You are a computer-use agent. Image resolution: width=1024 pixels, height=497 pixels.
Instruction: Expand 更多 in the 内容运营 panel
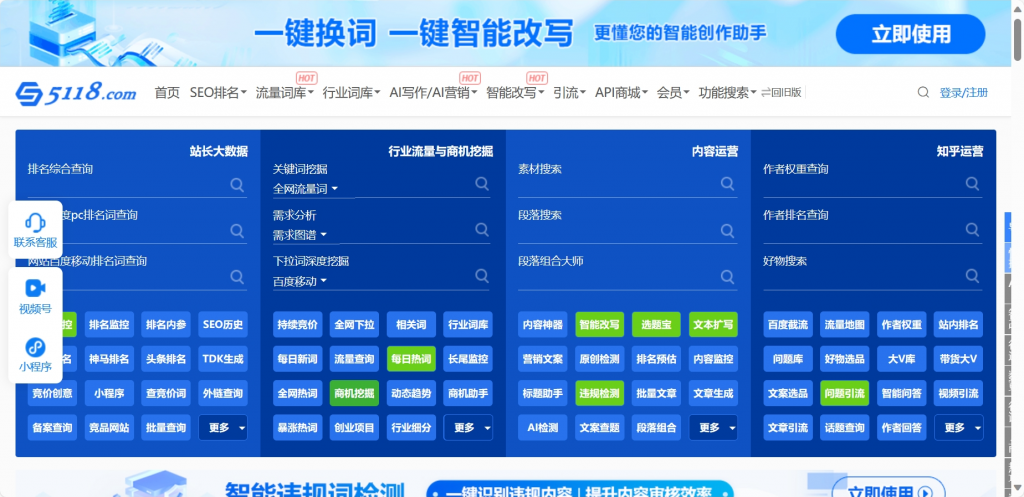coord(714,428)
